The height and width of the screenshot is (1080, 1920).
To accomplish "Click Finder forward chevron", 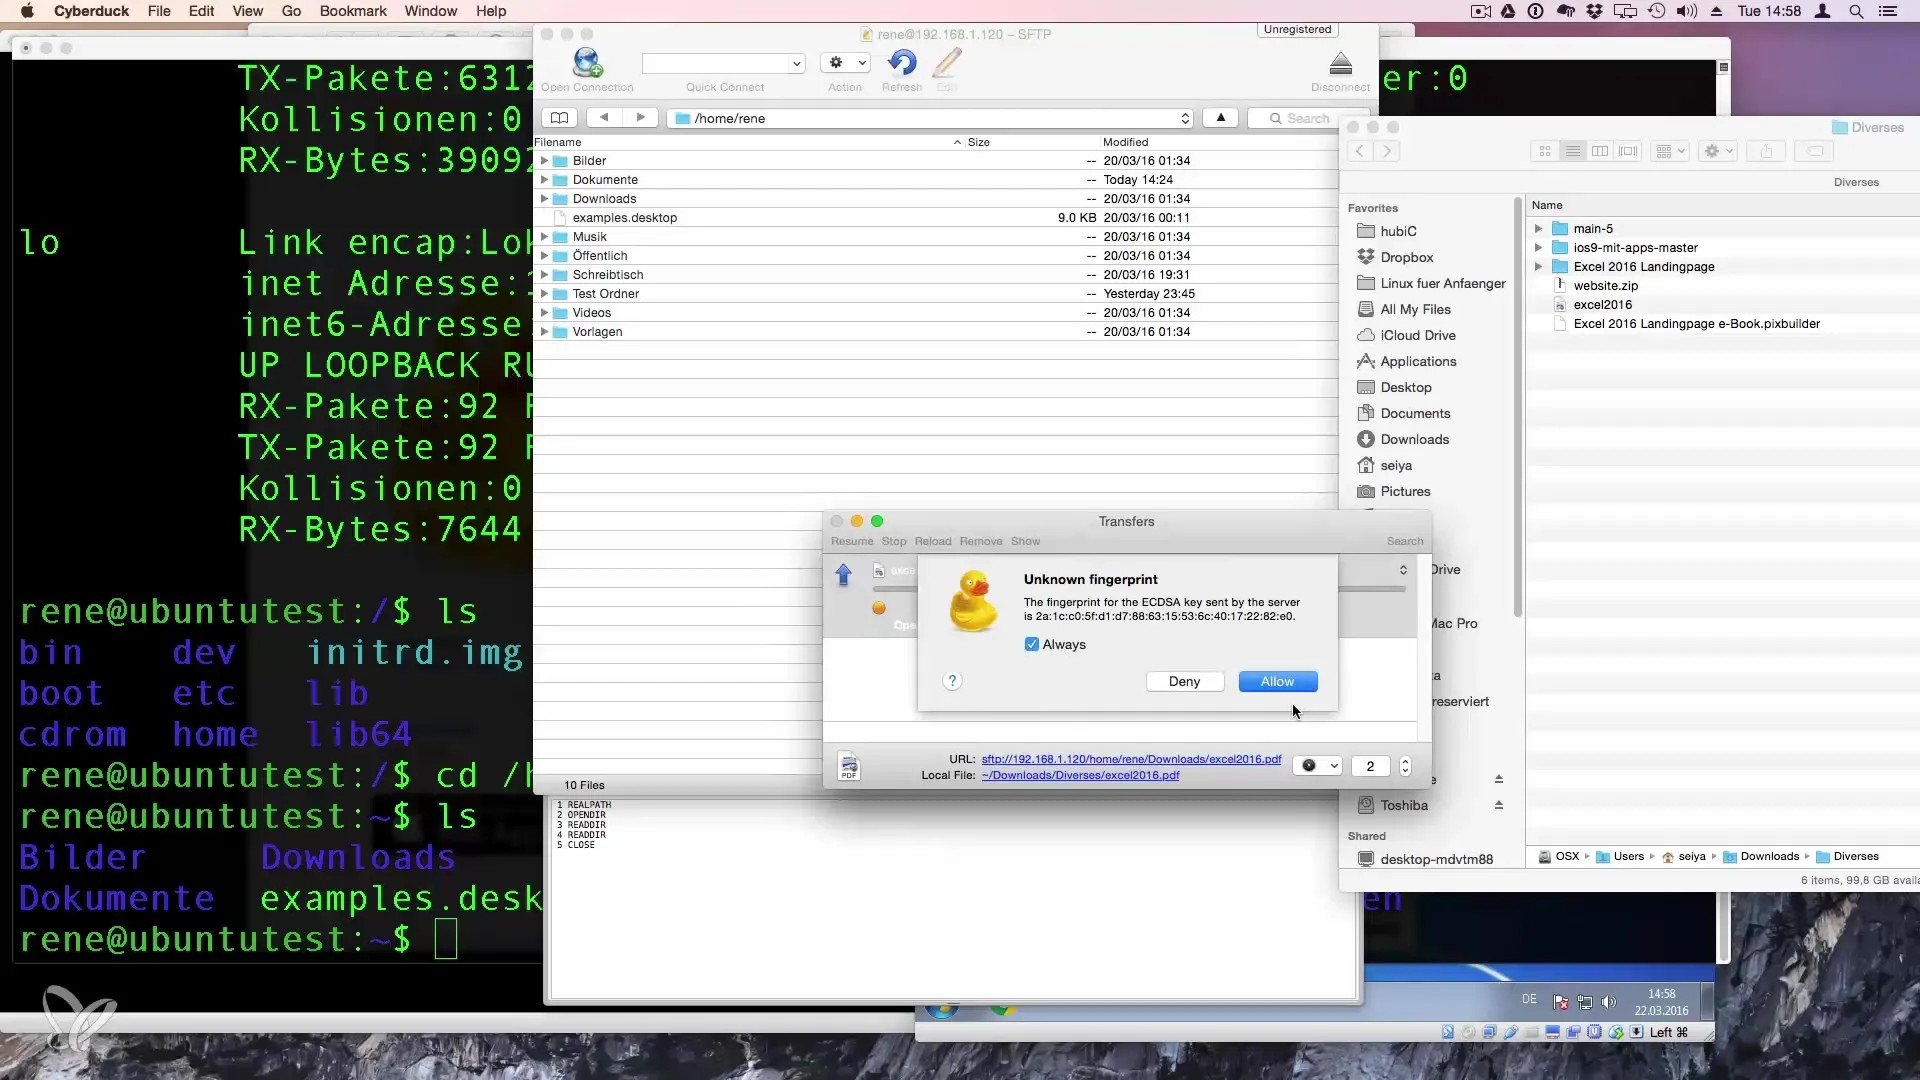I will click(1387, 151).
